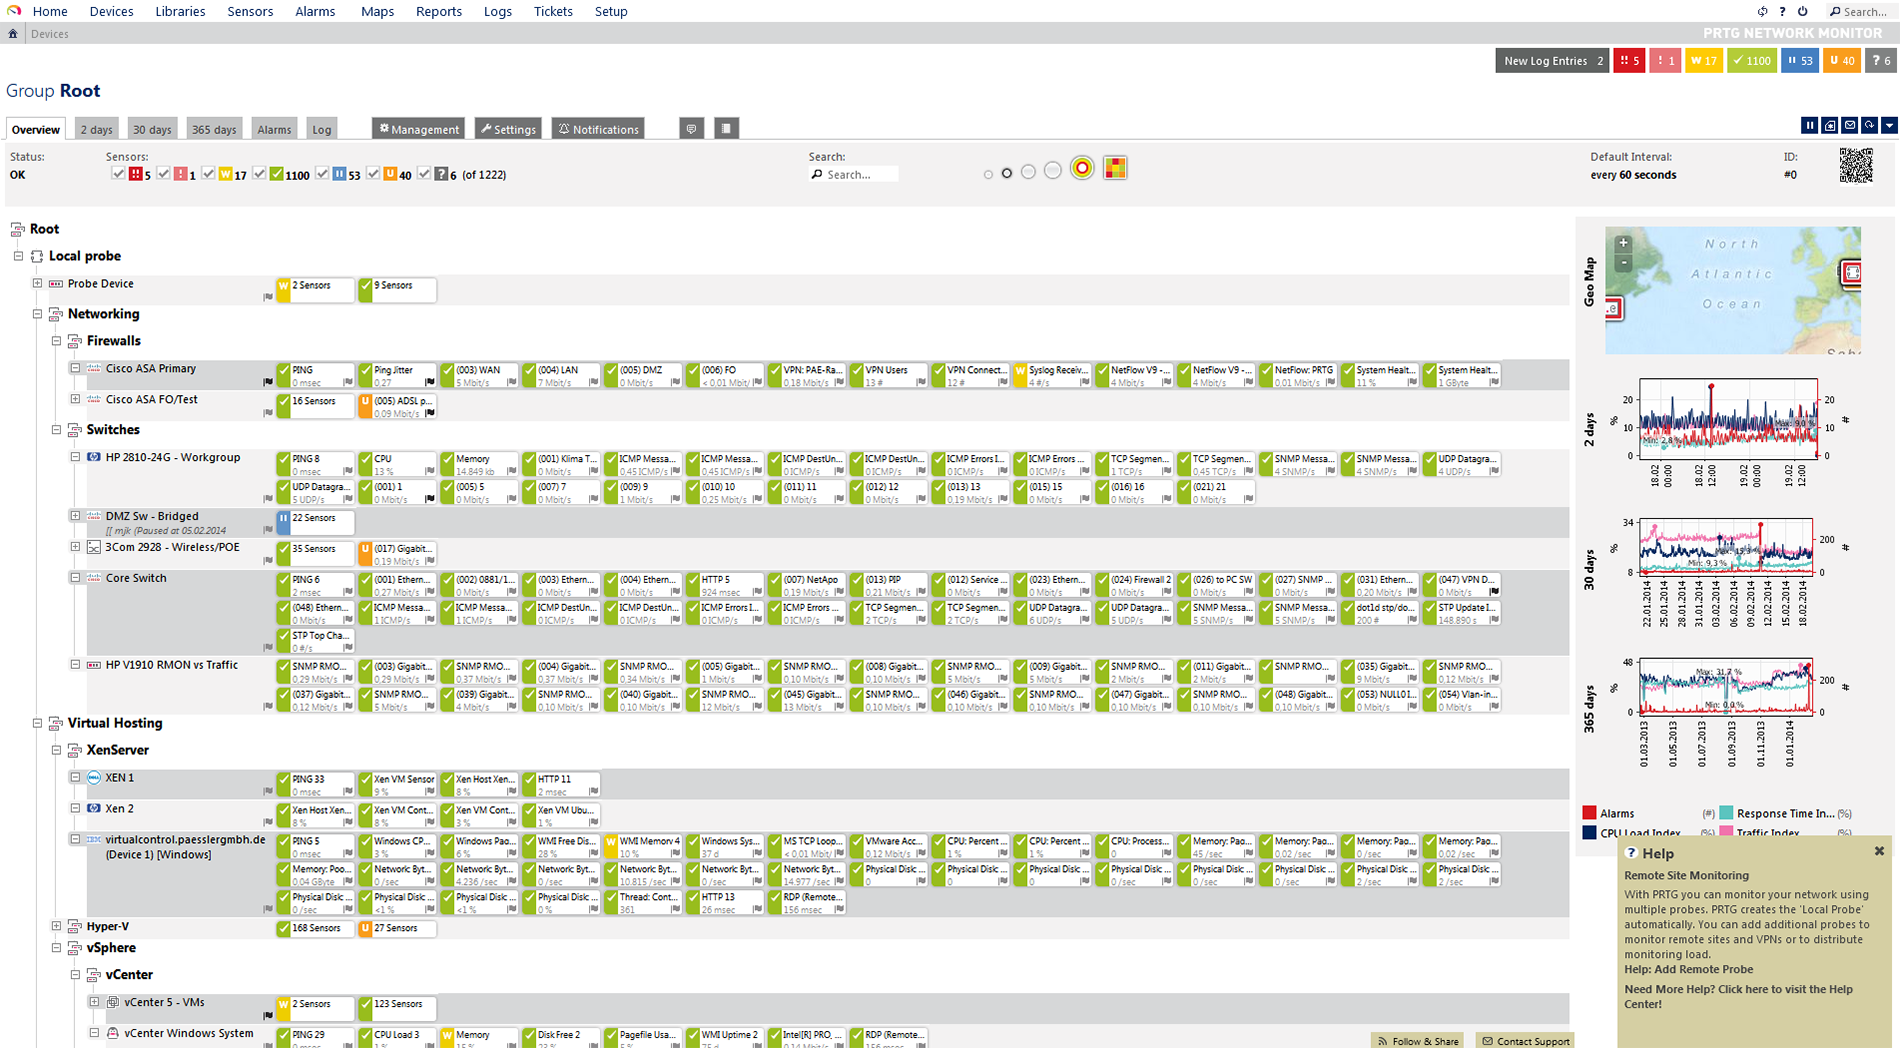
Task: Click the Follow & Share button
Action: tap(1417, 1040)
